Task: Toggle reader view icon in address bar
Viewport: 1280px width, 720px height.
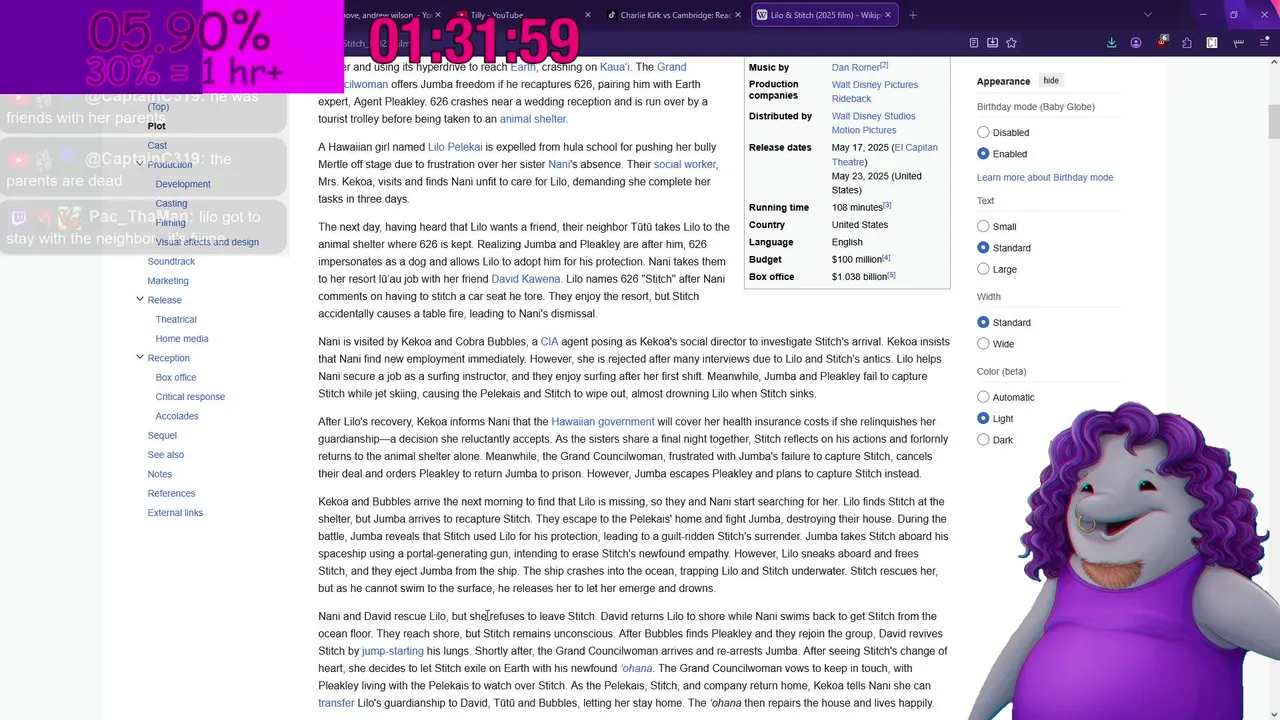Action: (x=974, y=43)
